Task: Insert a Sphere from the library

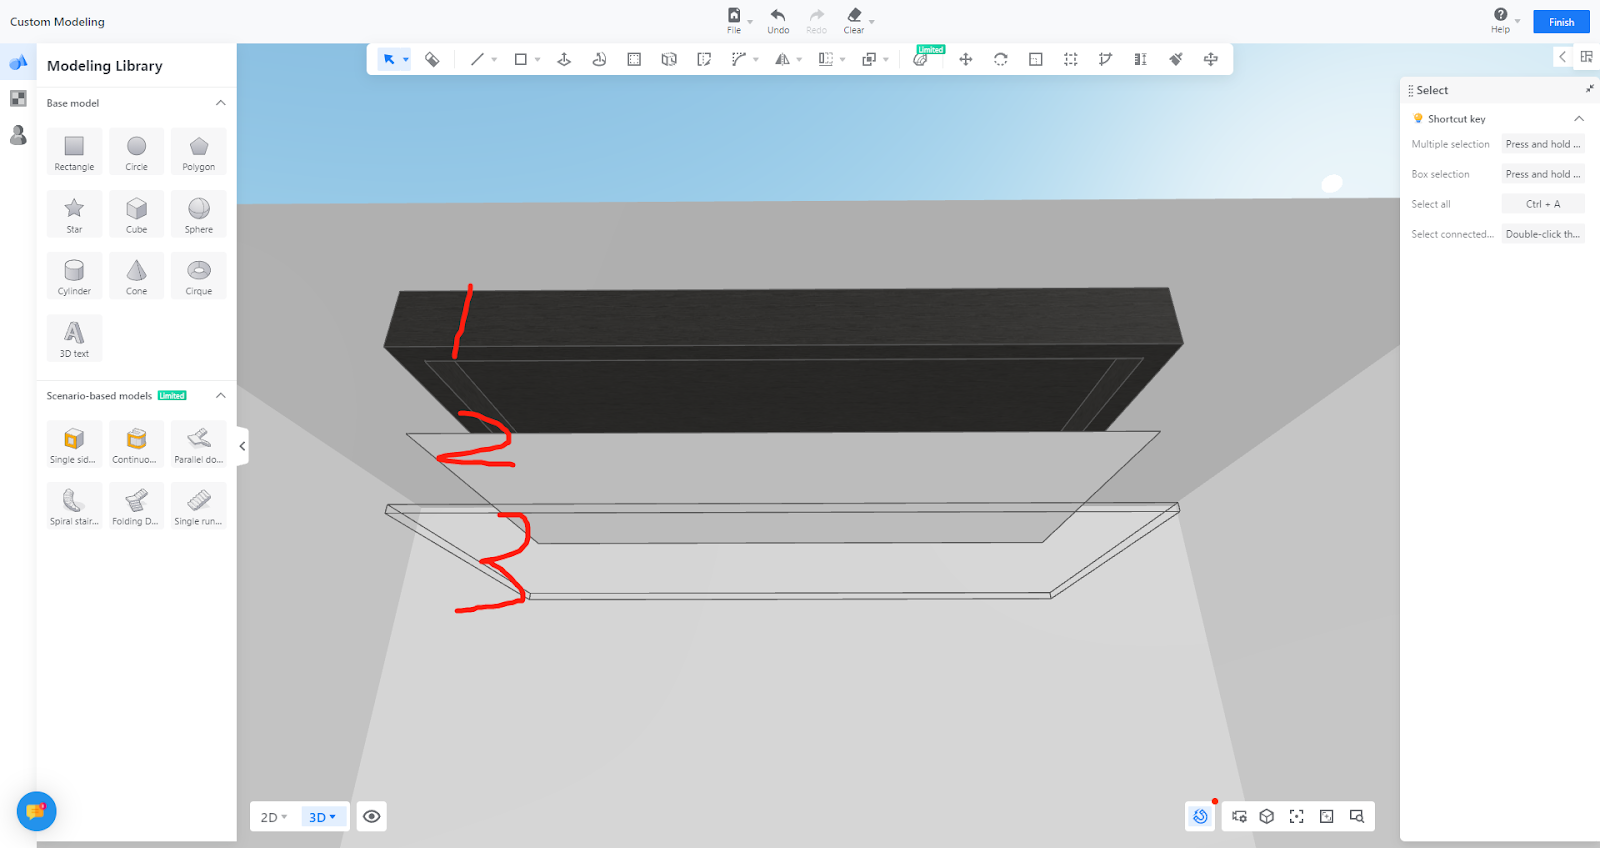Action: point(199,214)
